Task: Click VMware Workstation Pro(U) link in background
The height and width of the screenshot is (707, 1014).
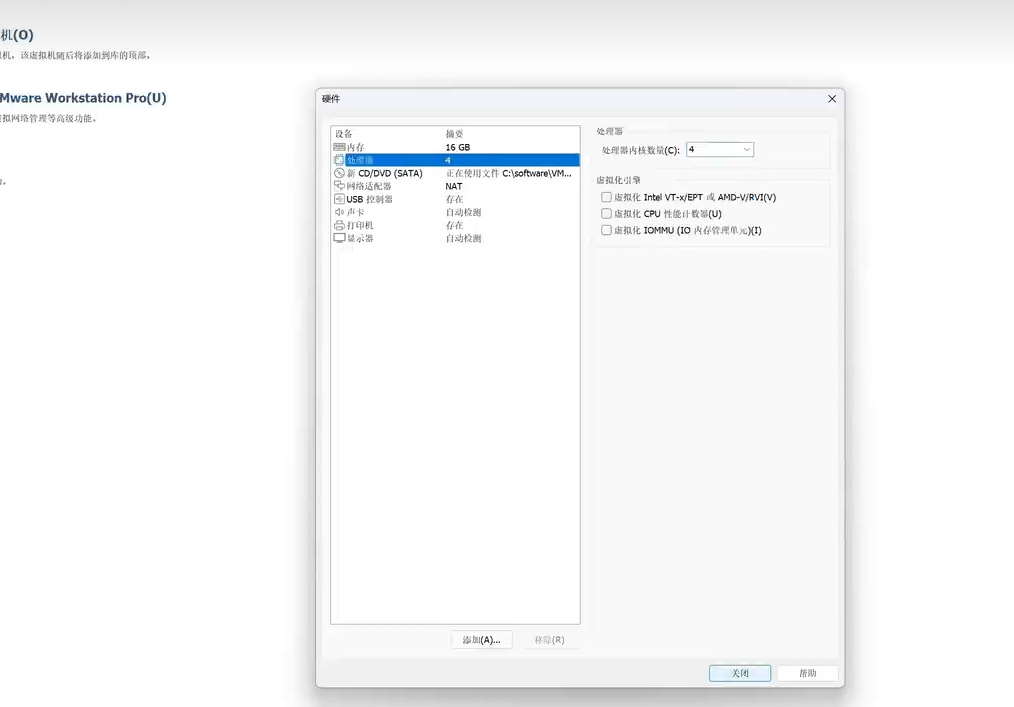Action: (x=83, y=98)
